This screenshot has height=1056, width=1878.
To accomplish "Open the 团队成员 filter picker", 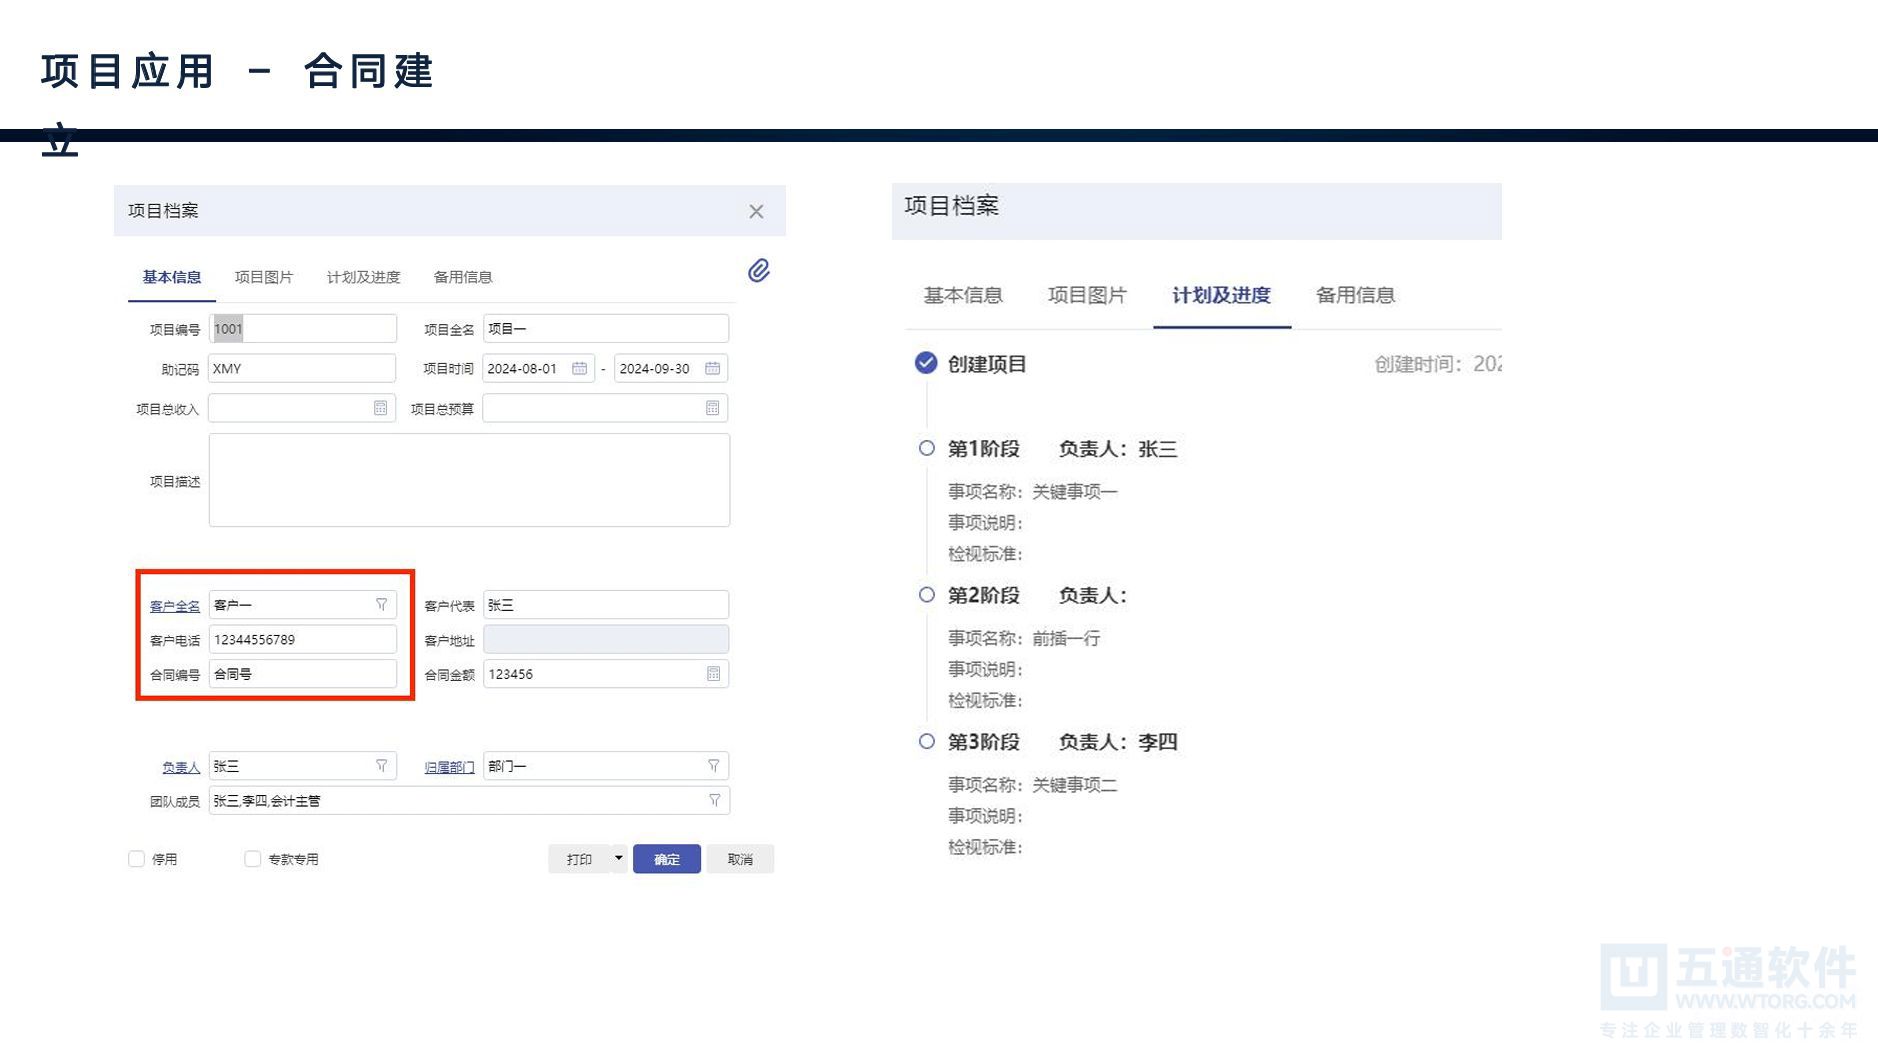I will pyautogui.click(x=714, y=800).
